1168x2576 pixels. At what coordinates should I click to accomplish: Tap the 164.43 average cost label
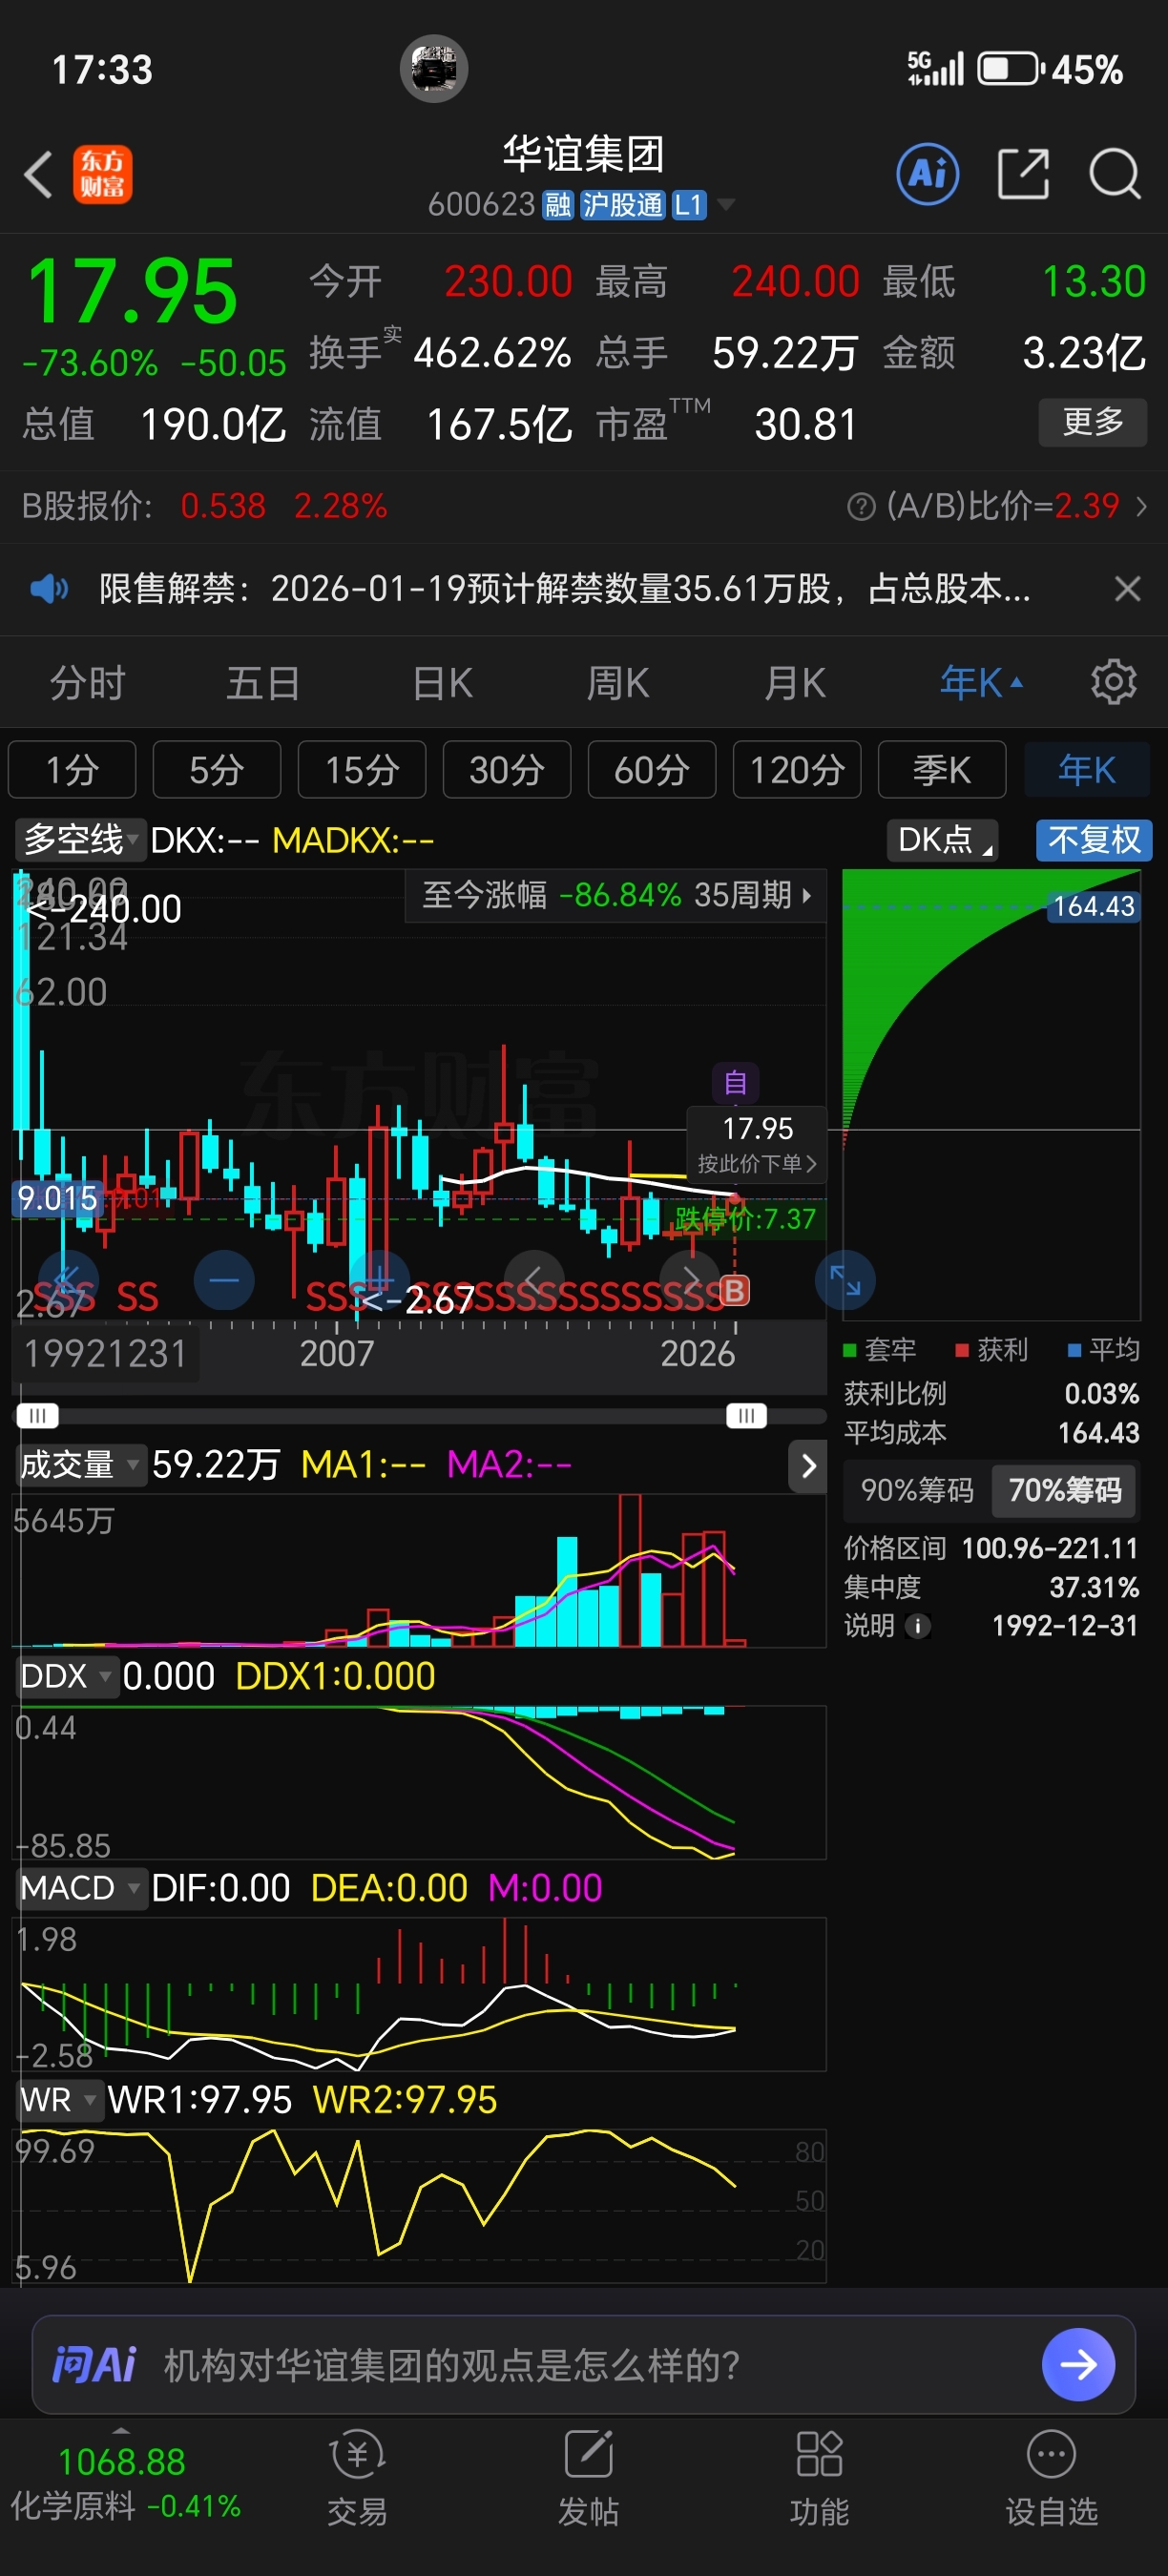click(1094, 907)
